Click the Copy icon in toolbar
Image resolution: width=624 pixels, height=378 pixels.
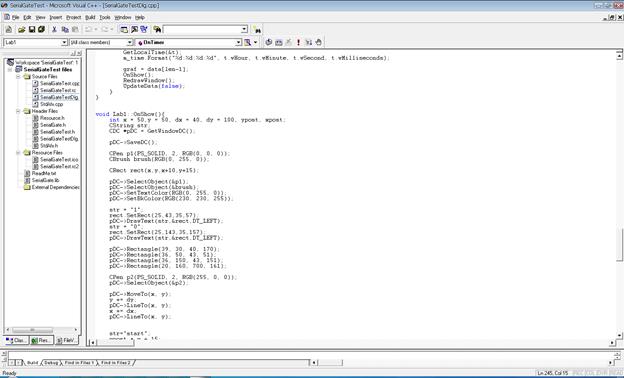click(65, 29)
